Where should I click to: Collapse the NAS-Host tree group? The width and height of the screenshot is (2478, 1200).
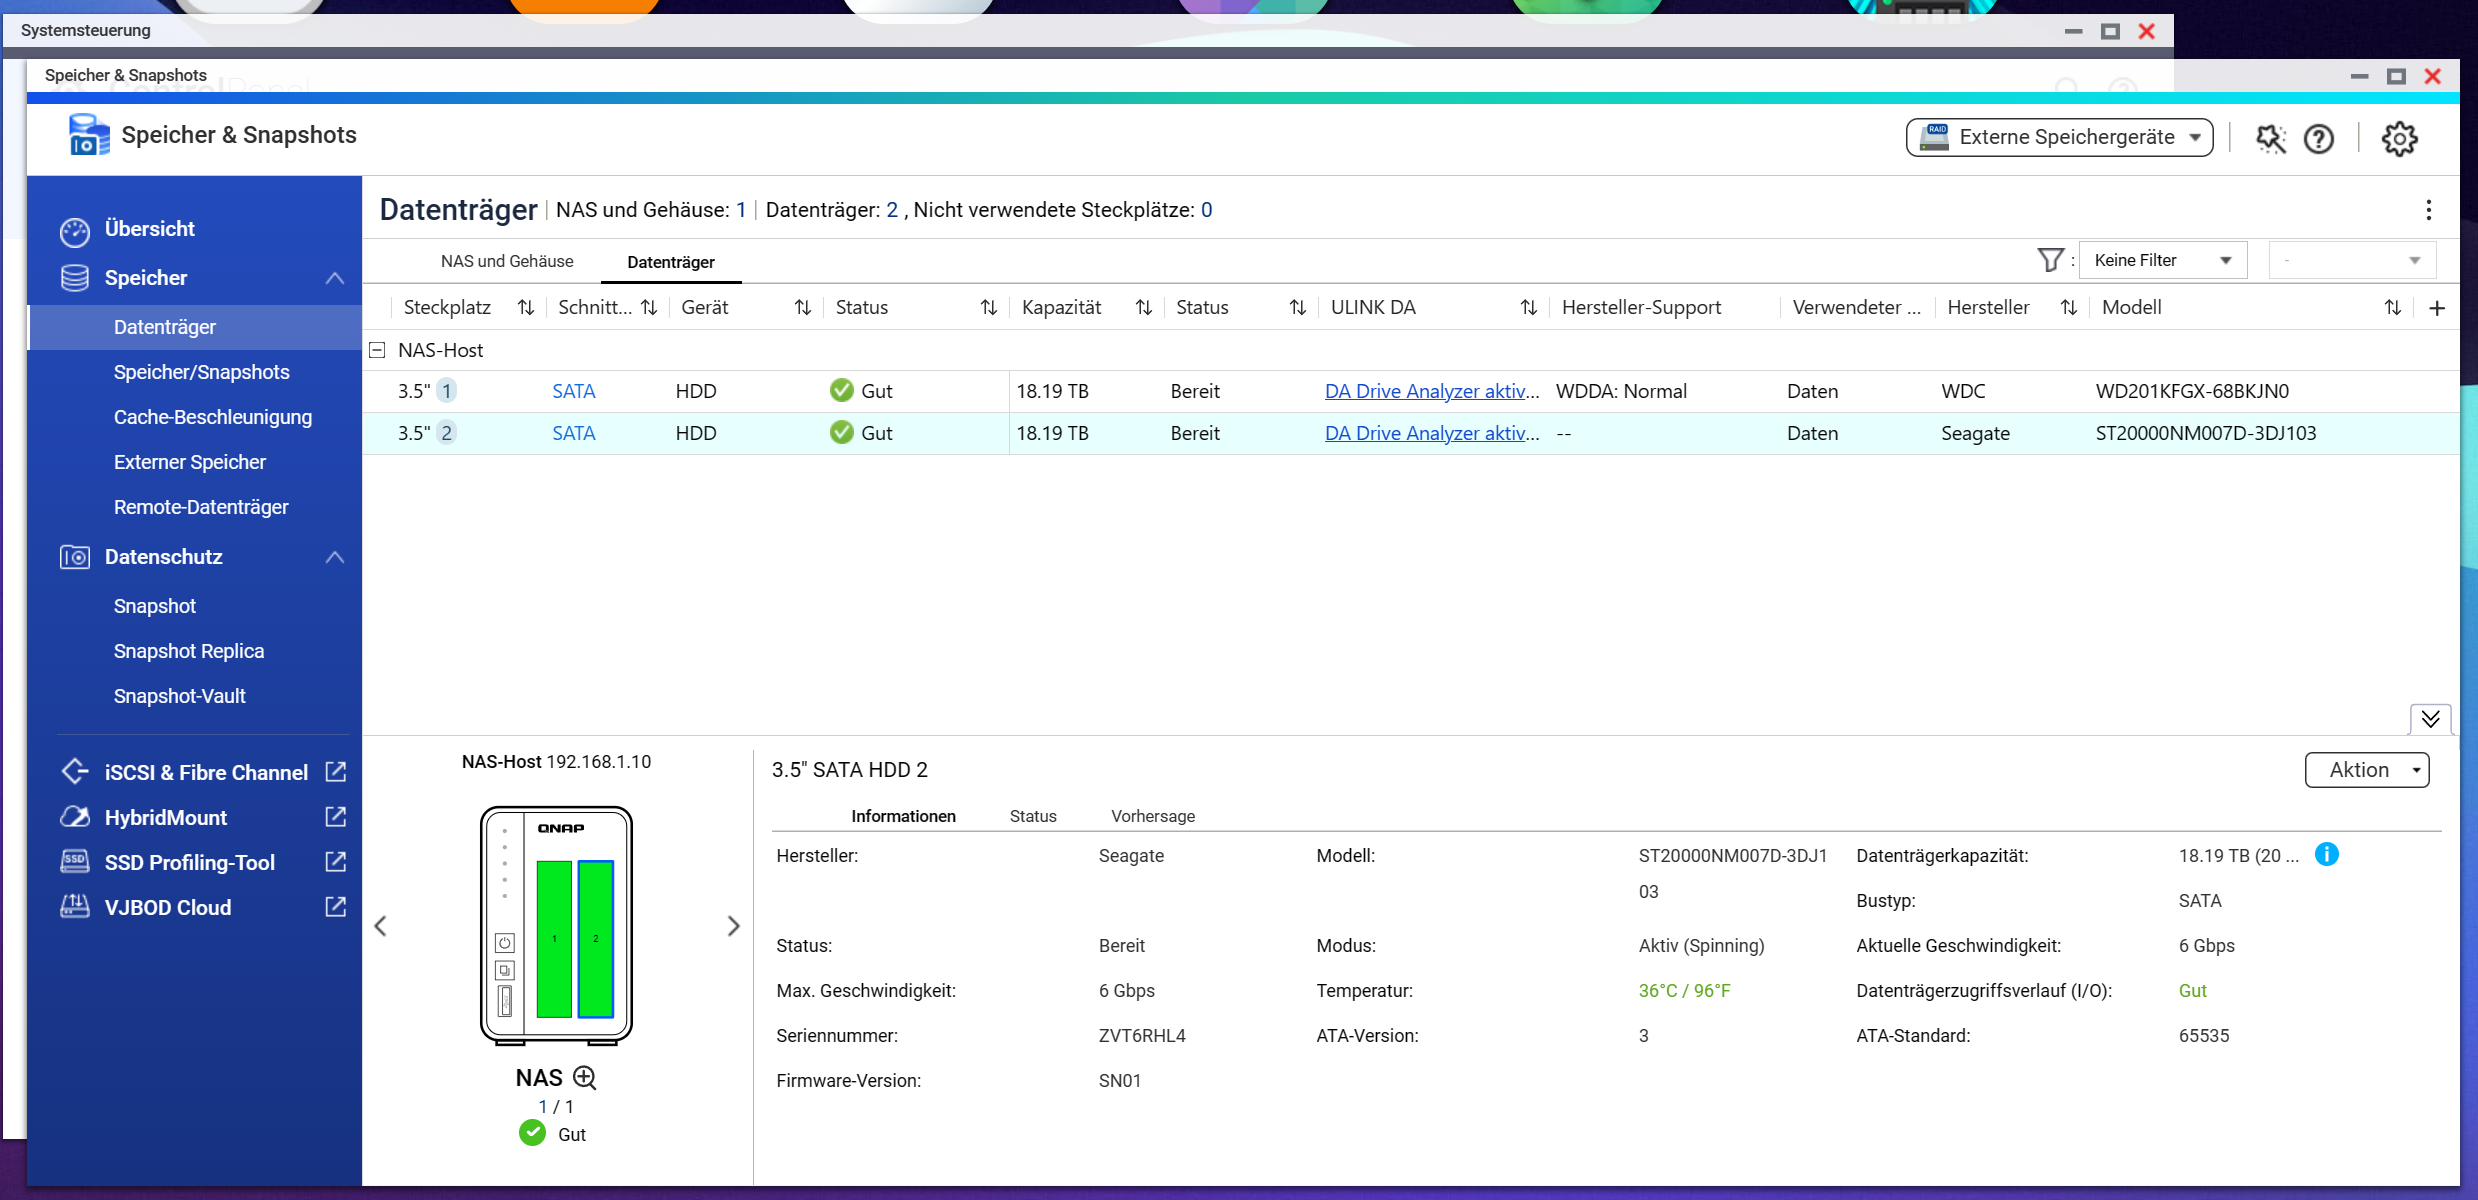point(377,350)
